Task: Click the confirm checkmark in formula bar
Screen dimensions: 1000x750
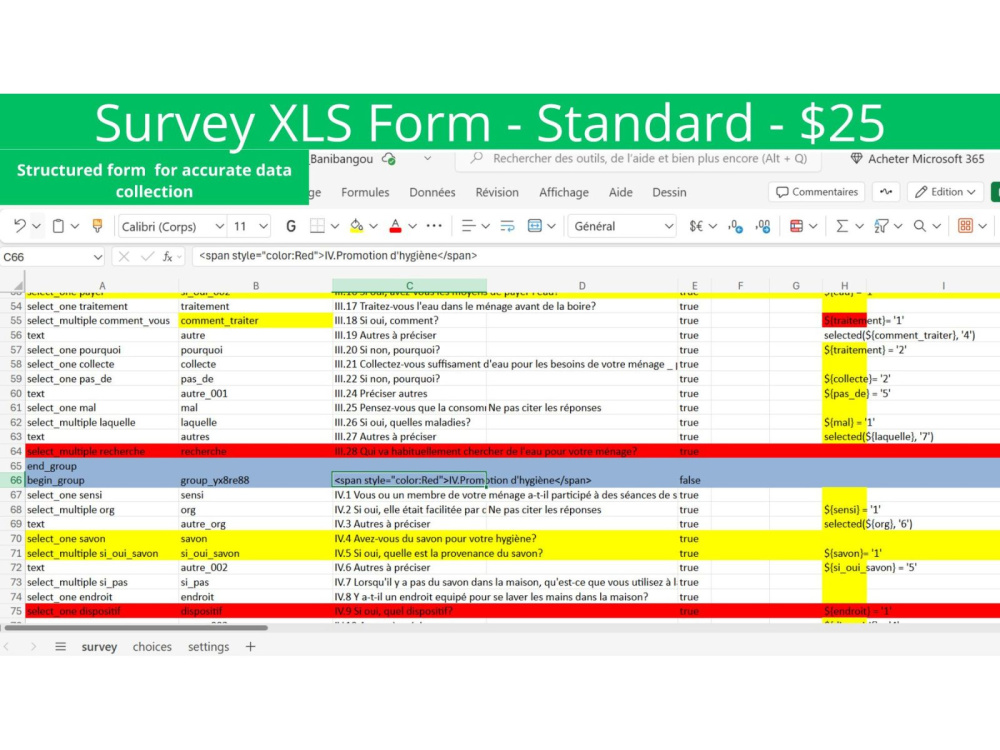Action: point(147,256)
